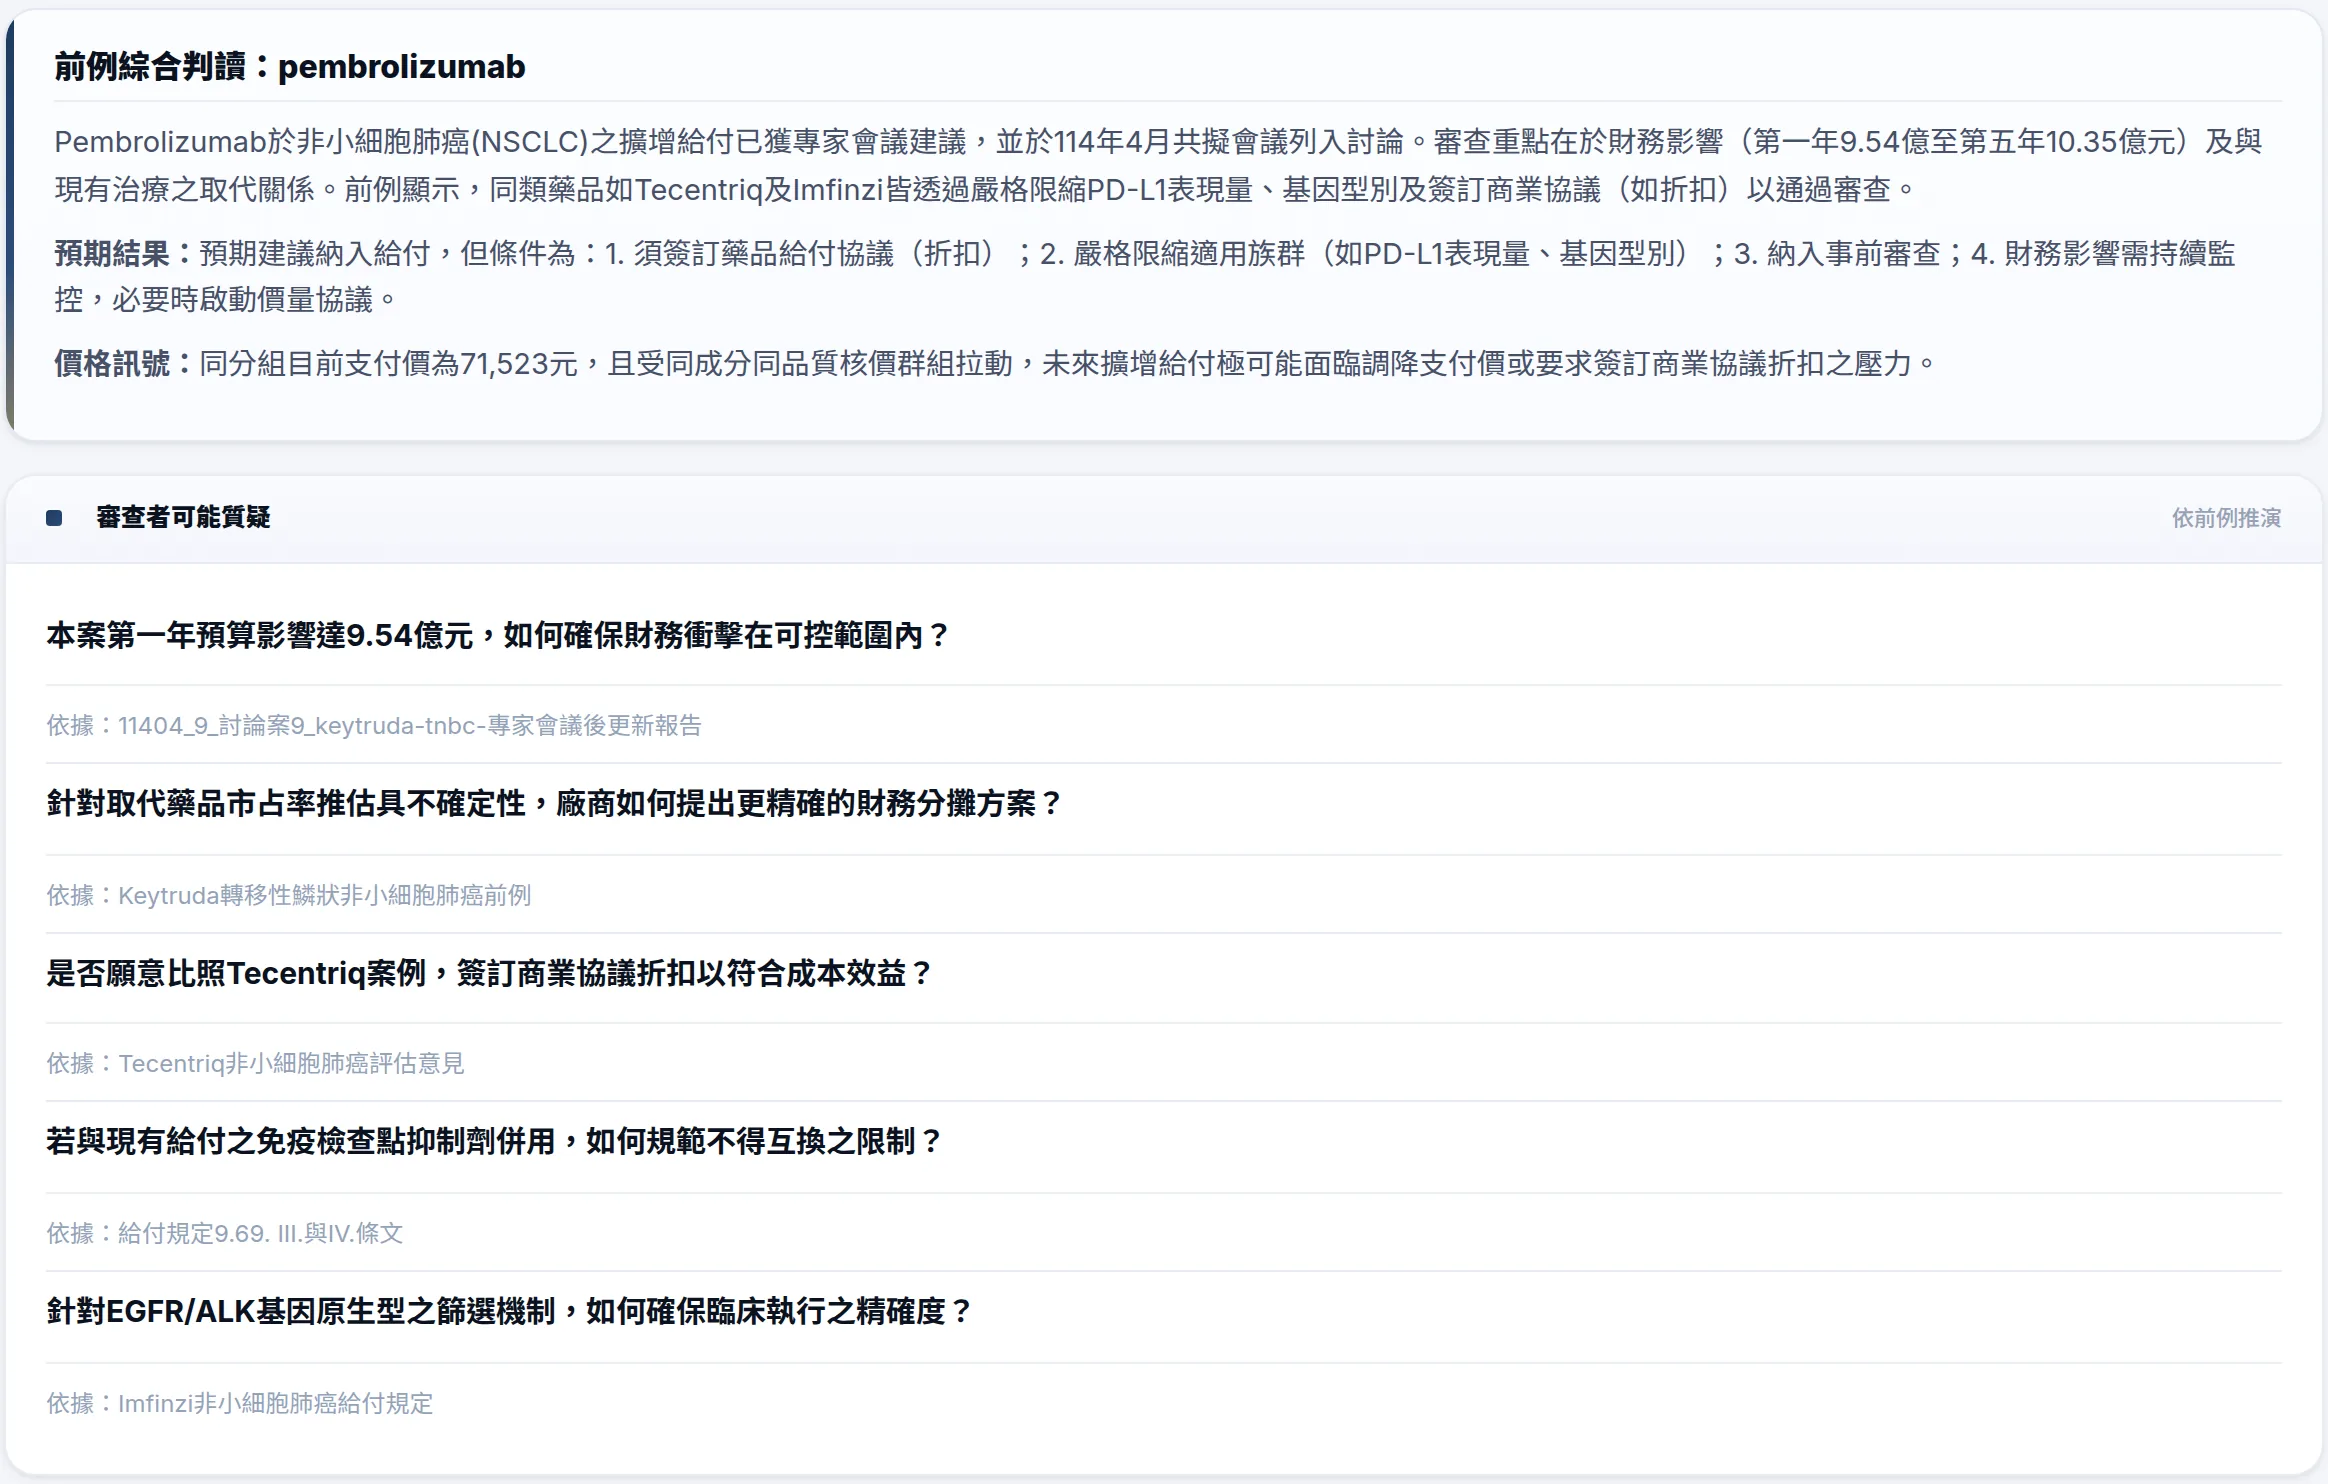
Task: Open source 11404_9_討論案9_keytruda-tnbc-專家會議後更新報告
Action: (374, 725)
